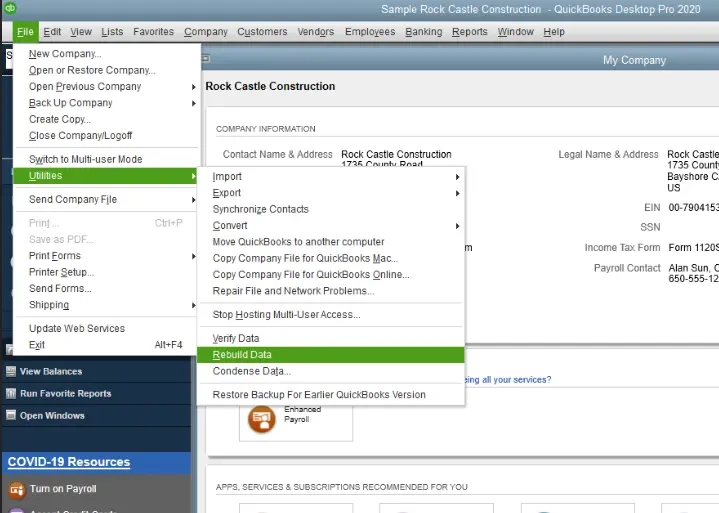Open the Favorites menu
The width and height of the screenshot is (719, 513).
(x=154, y=32)
